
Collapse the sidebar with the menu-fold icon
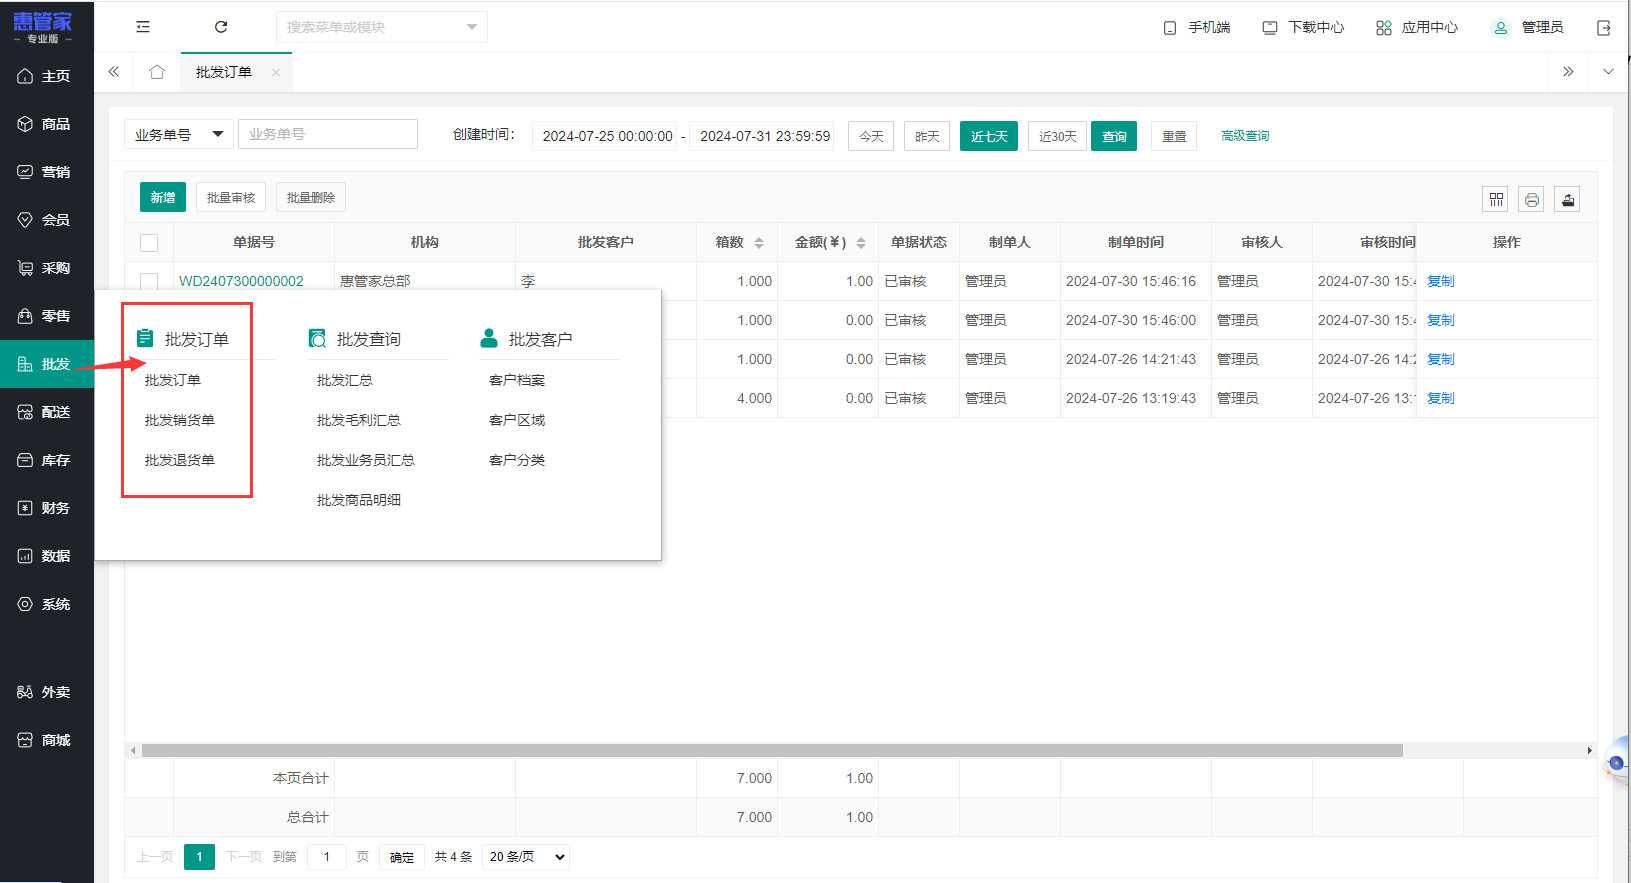pos(143,27)
